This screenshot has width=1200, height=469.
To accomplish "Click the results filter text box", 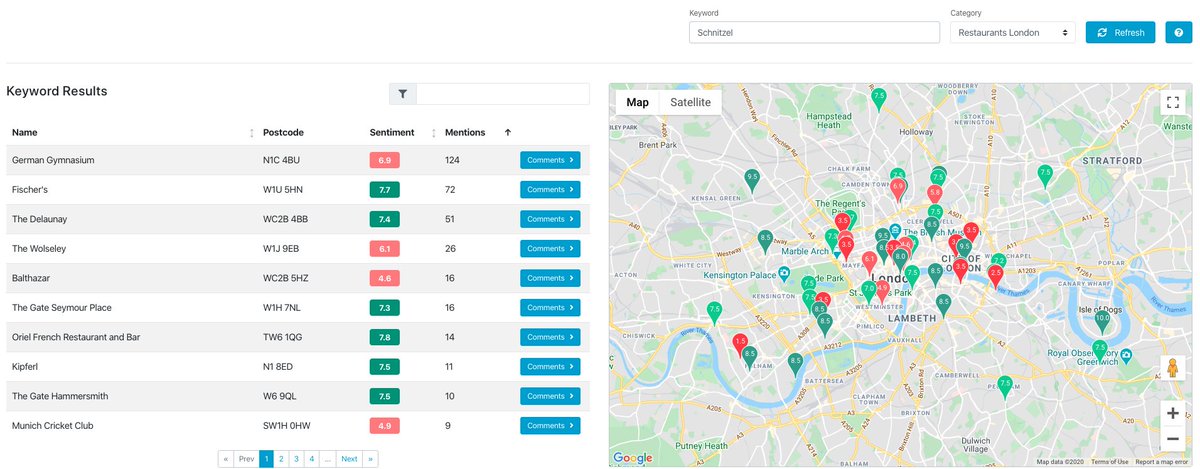I will (502, 94).
